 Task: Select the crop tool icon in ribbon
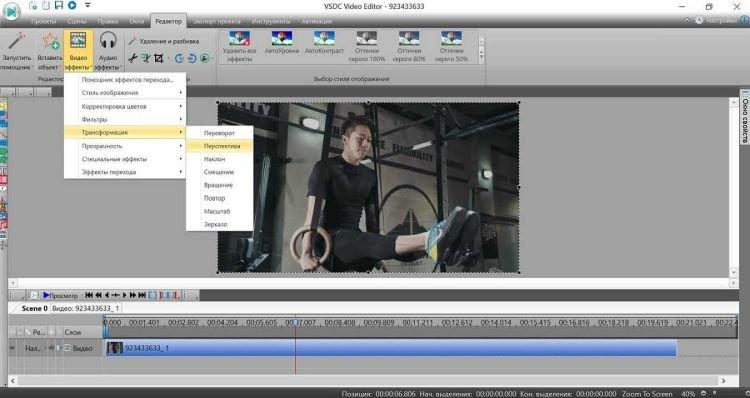point(159,58)
